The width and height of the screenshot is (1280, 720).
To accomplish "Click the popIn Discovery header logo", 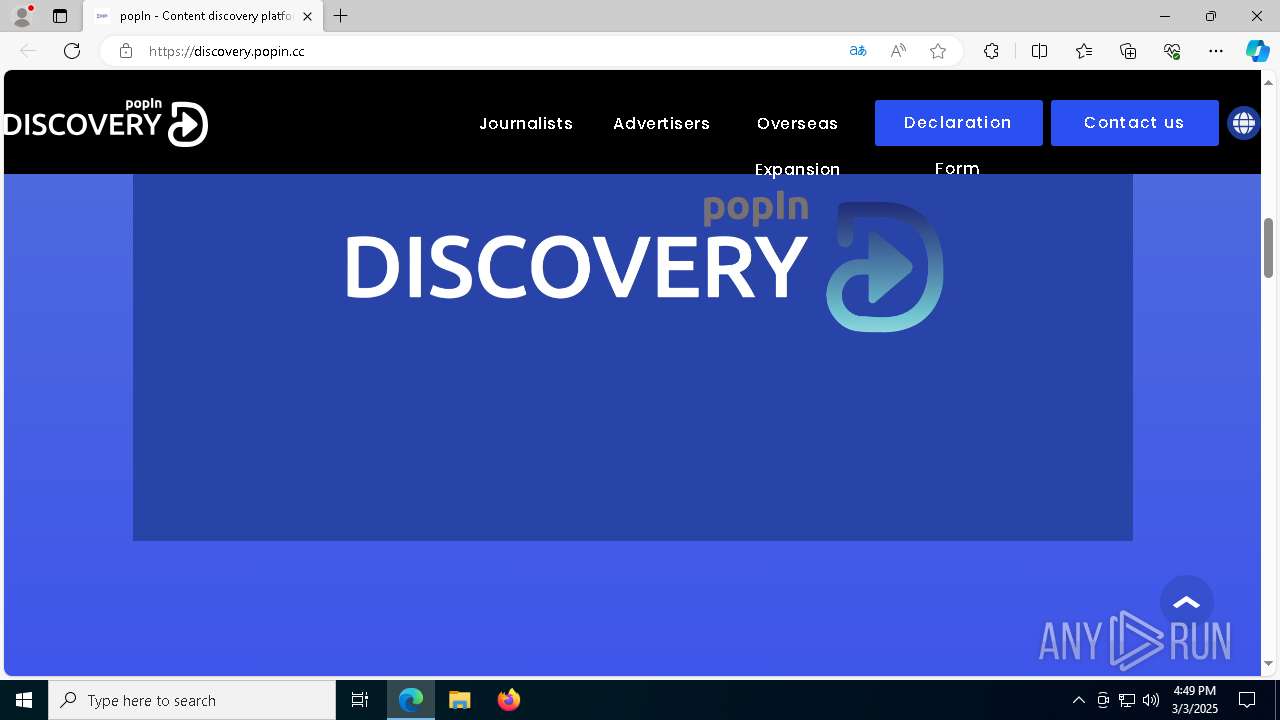I will tap(106, 123).
